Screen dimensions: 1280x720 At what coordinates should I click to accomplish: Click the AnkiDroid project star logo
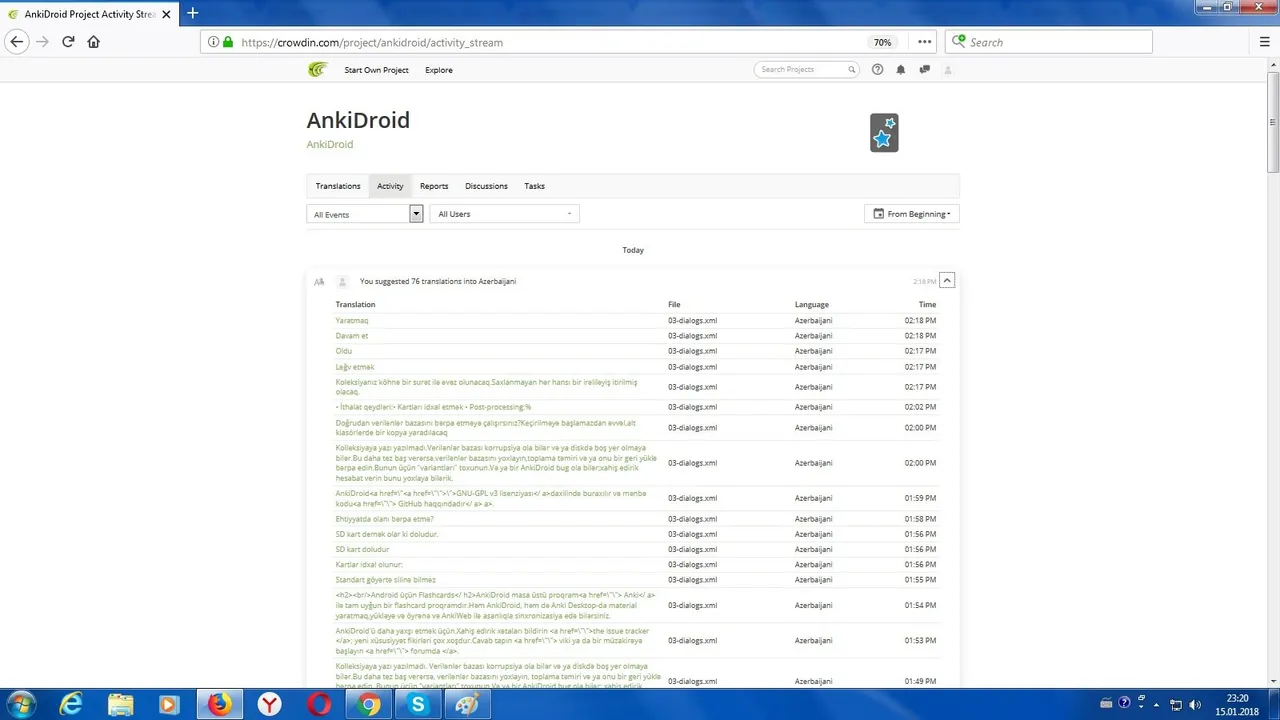[884, 133]
